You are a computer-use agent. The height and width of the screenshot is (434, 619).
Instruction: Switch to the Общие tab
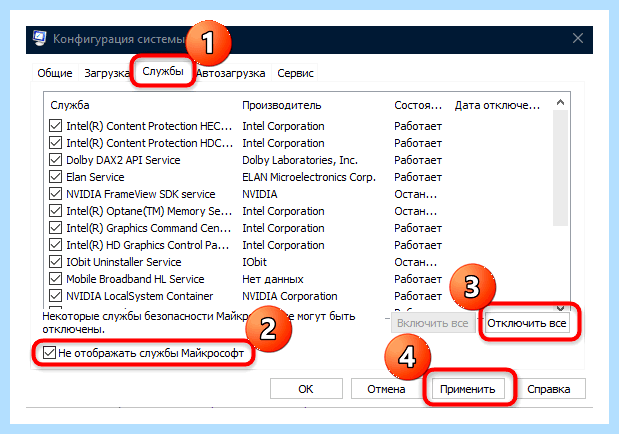55,73
